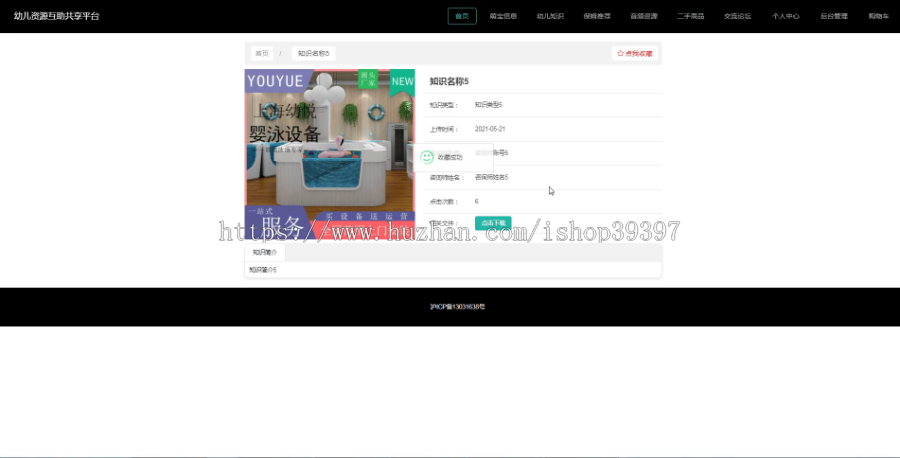Open 后台管理 admin link
The image size is (900, 458).
tap(833, 16)
